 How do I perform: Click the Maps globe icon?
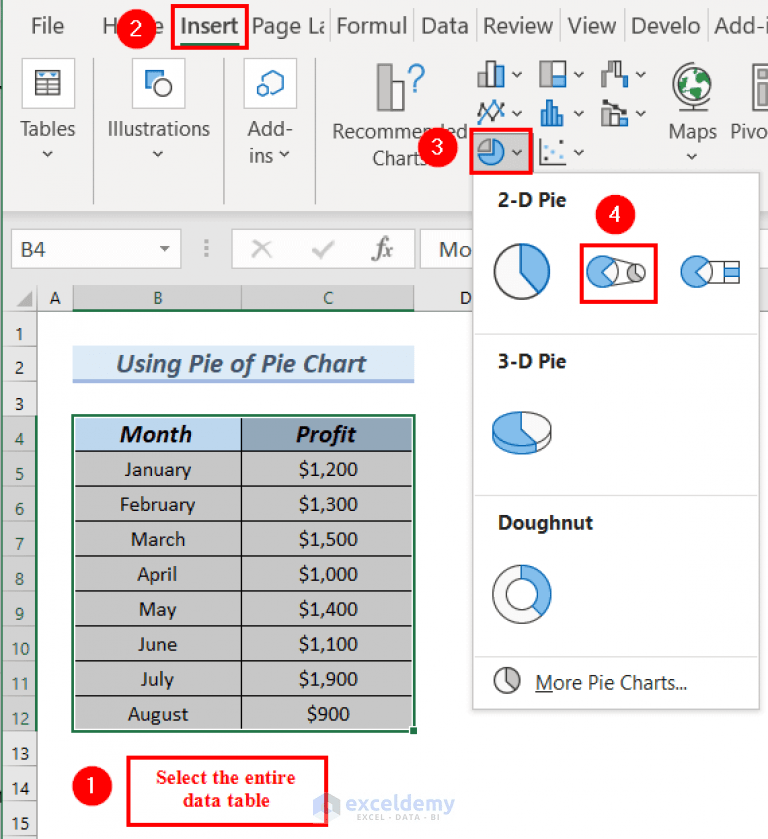pyautogui.click(x=692, y=86)
